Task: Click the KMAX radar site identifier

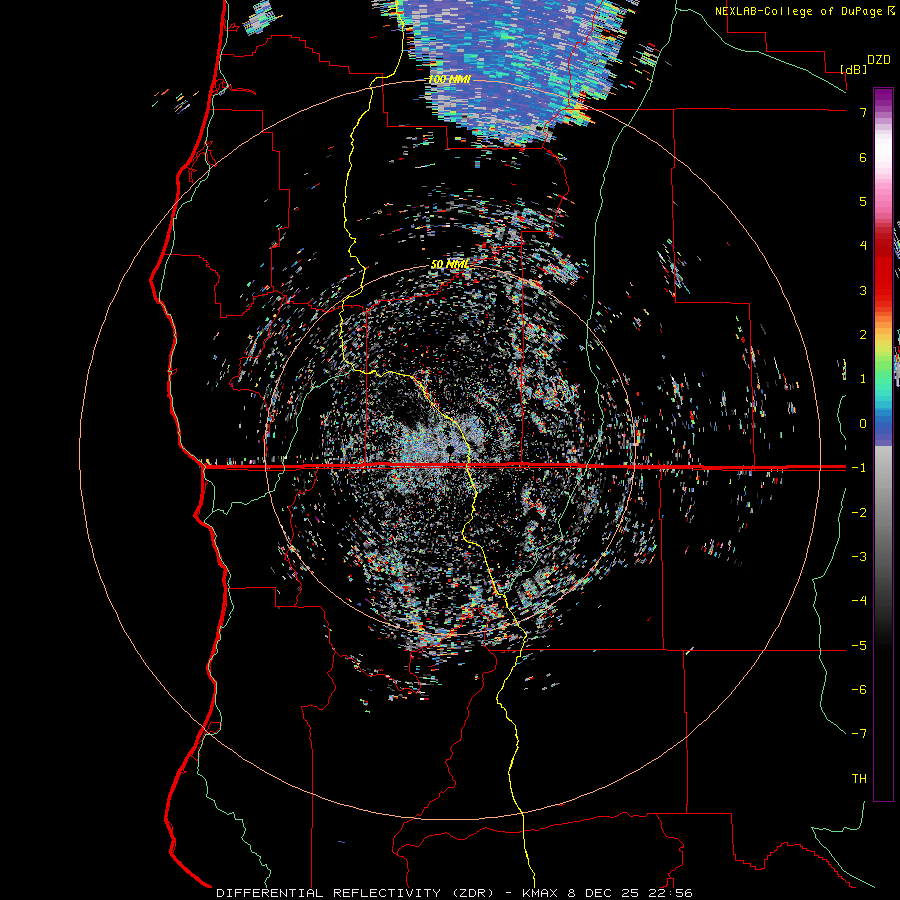Action: click(x=542, y=893)
